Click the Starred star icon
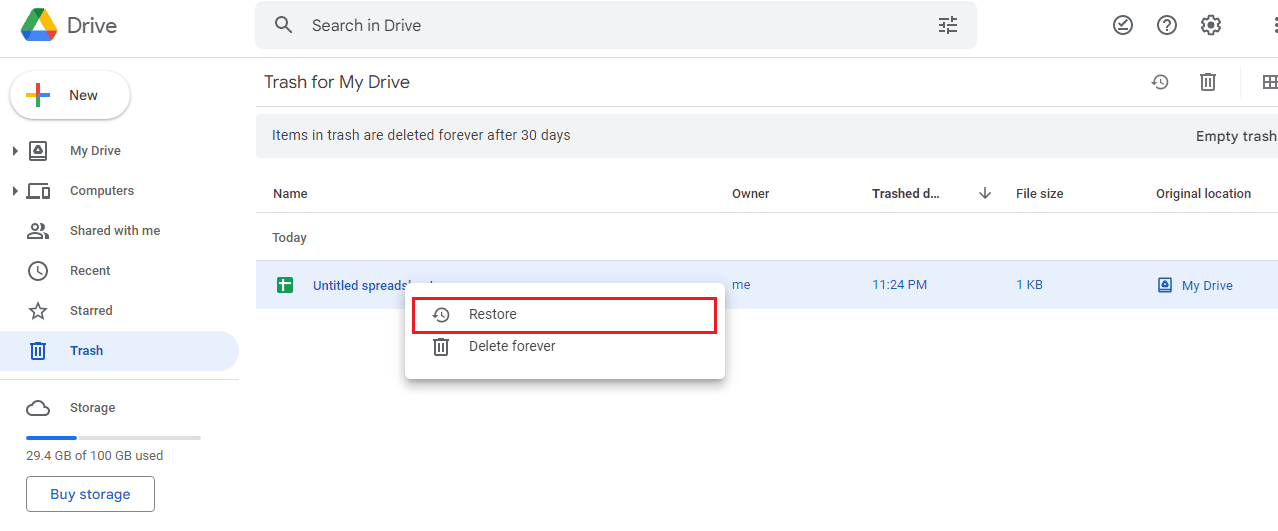Screen dimensions: 1278x531 38,311
